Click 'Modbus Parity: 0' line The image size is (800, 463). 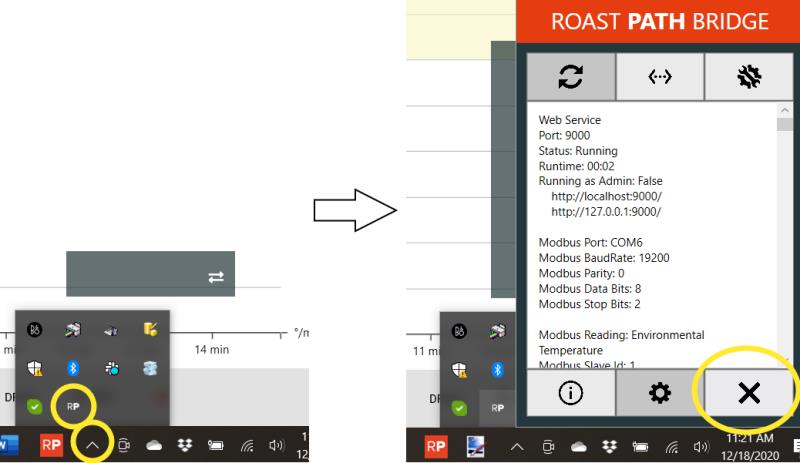click(x=582, y=273)
